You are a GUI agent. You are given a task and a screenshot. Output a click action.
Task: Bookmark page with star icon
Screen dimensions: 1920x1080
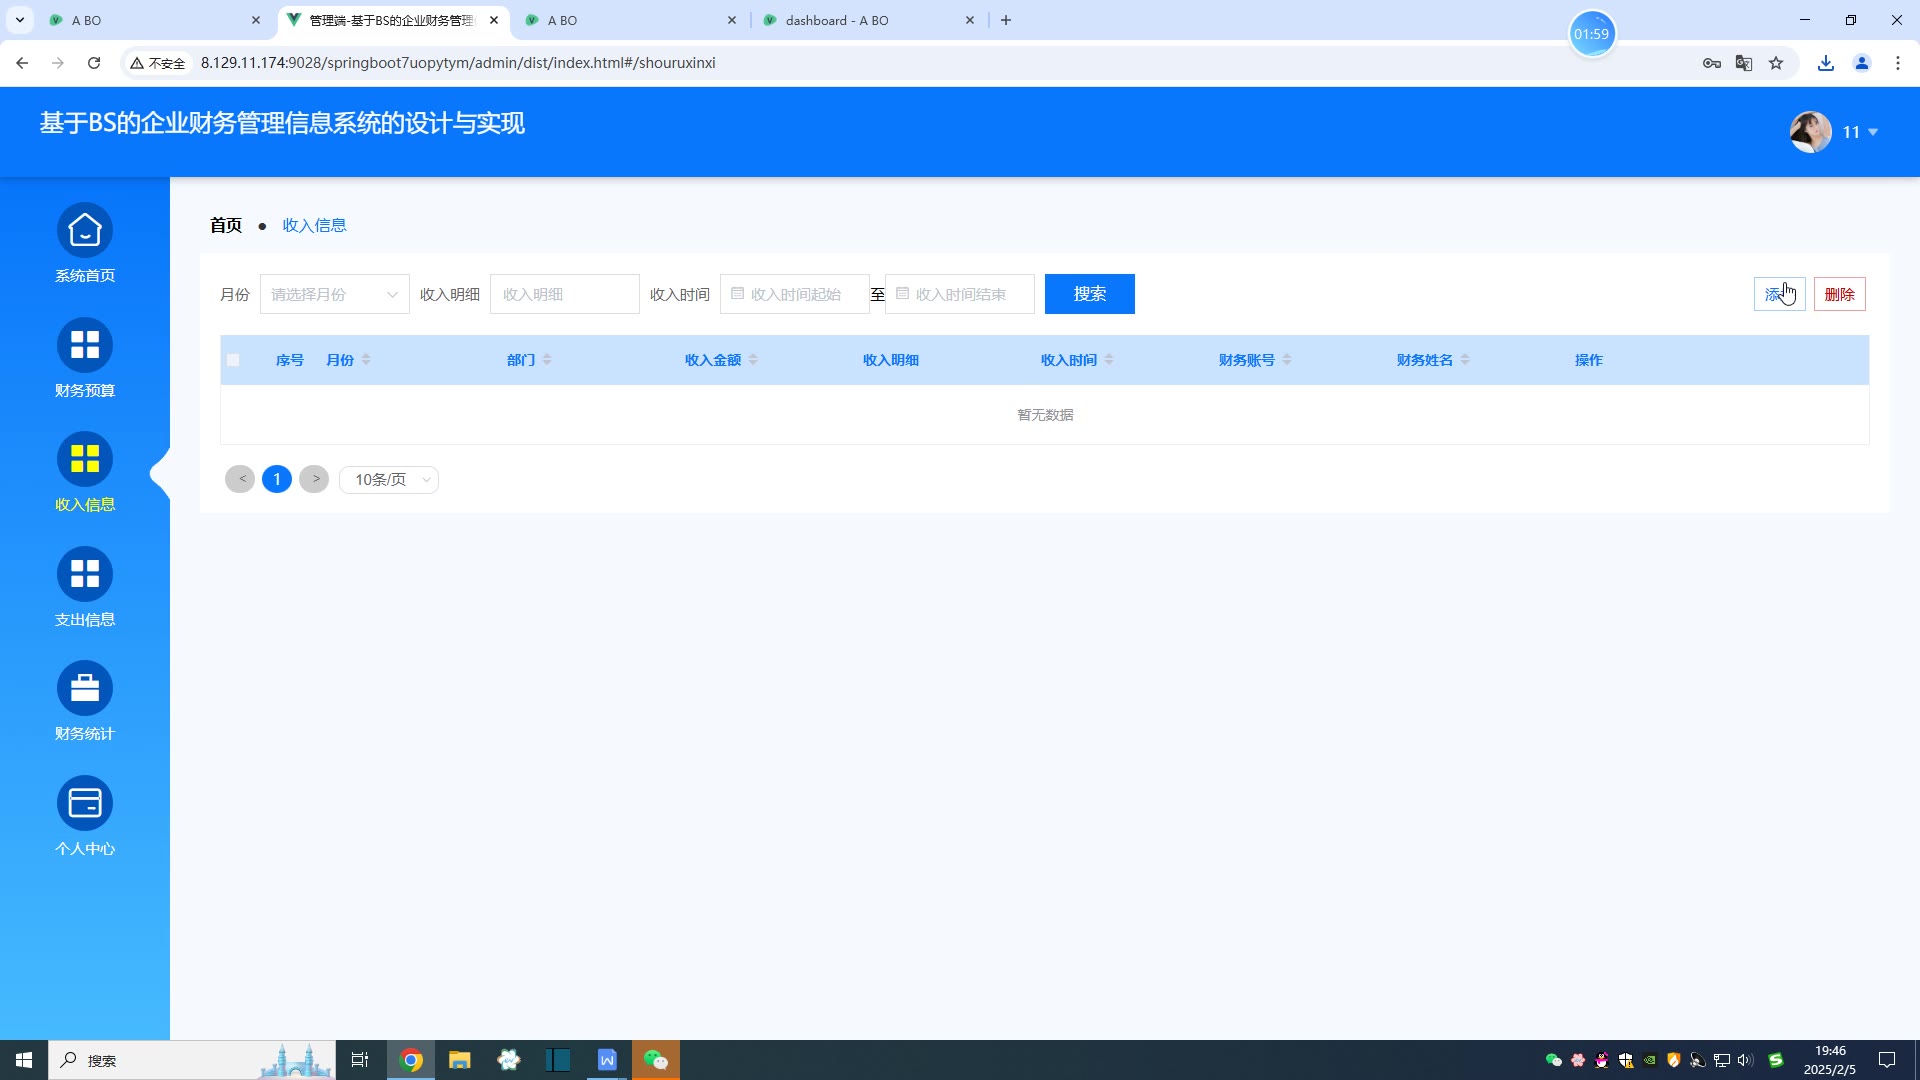(1776, 63)
